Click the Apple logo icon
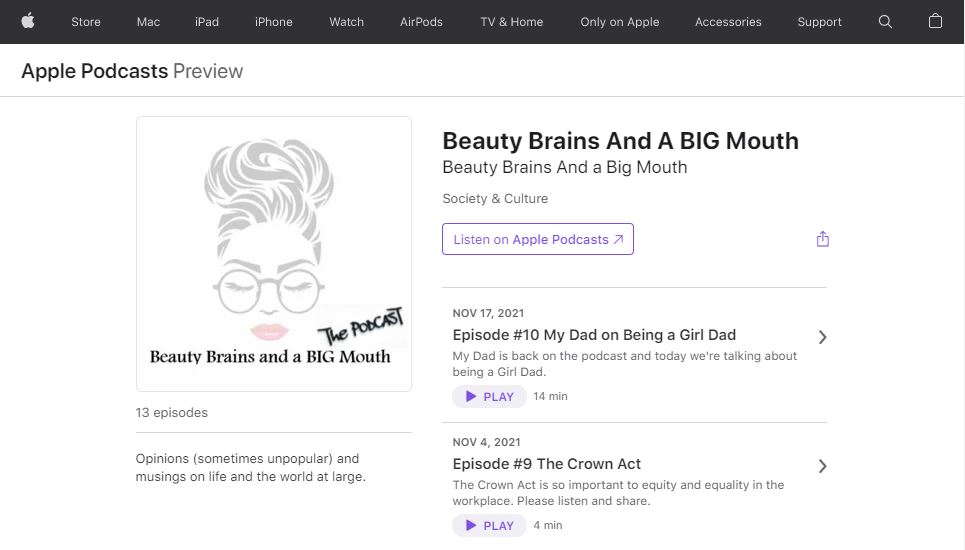This screenshot has width=965, height=550. coord(28,21)
